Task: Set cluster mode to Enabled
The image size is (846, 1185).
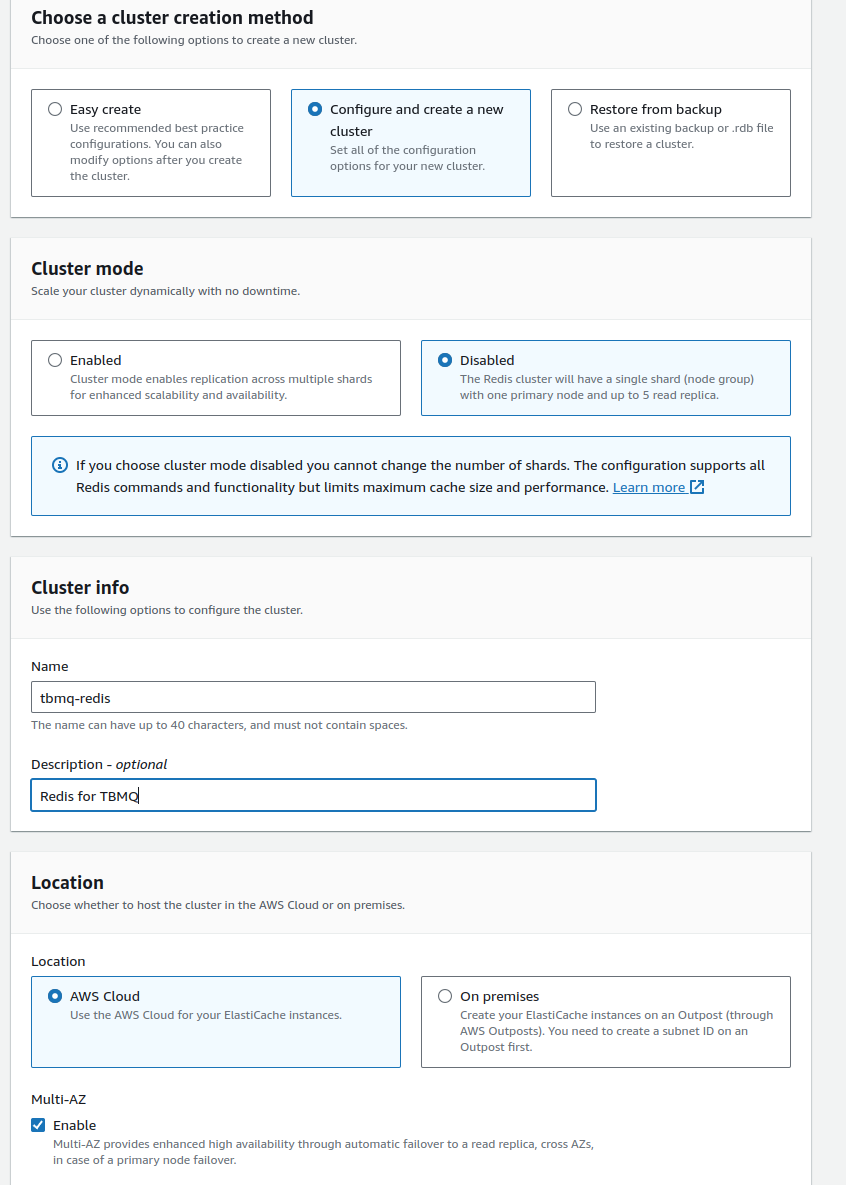Action: pos(55,360)
